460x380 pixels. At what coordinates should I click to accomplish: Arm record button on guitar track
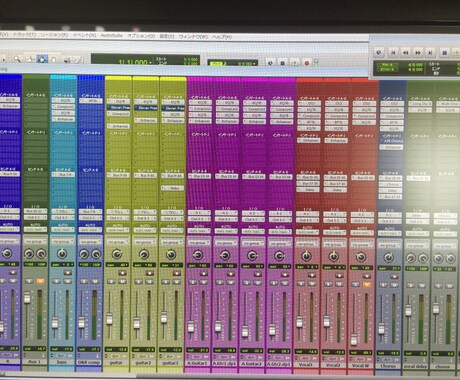pos(122,273)
